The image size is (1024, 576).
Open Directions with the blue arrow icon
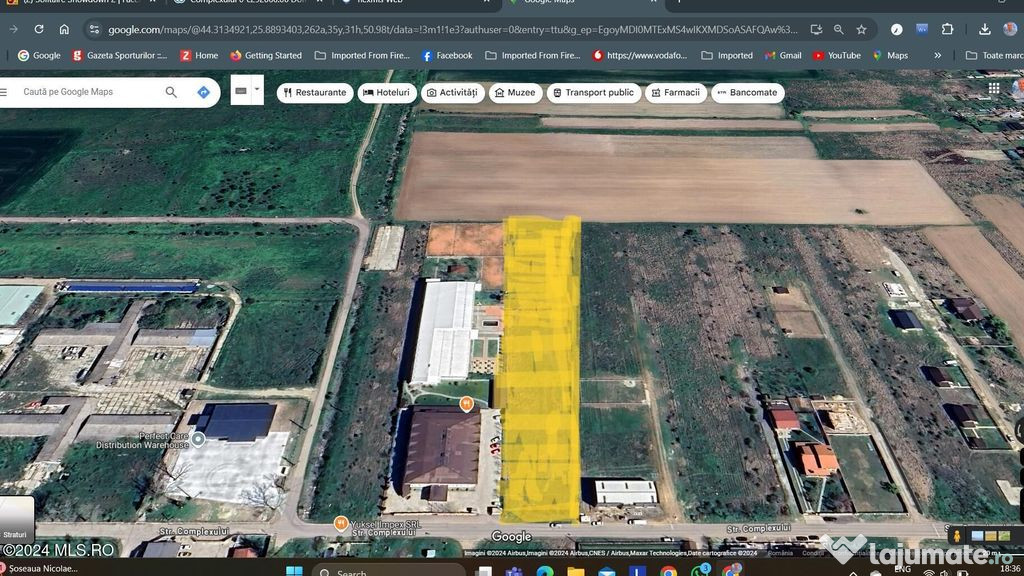[x=203, y=92]
